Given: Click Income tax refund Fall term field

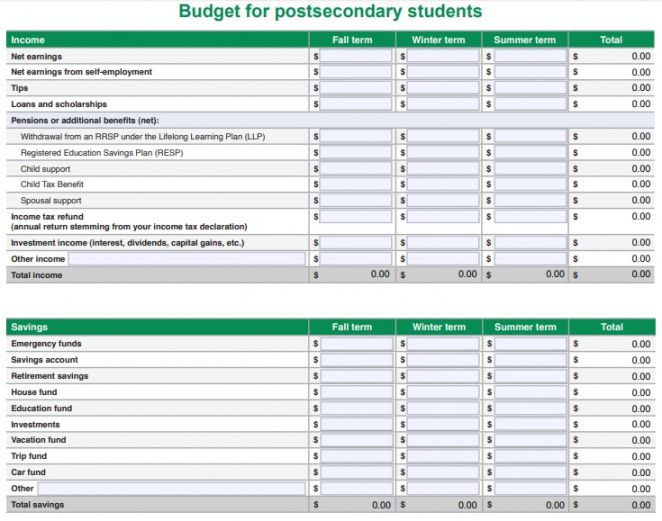Looking at the screenshot, I should coord(356,217).
